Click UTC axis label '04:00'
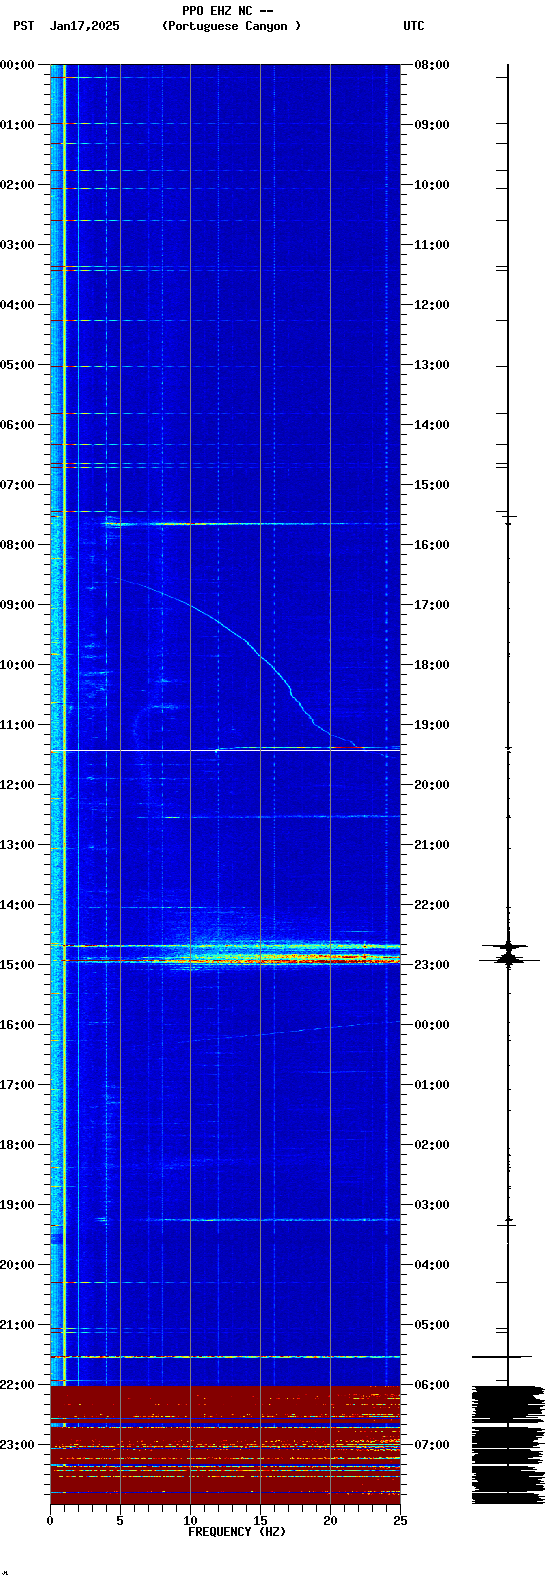This screenshot has height=1584, width=552. (x=432, y=1265)
